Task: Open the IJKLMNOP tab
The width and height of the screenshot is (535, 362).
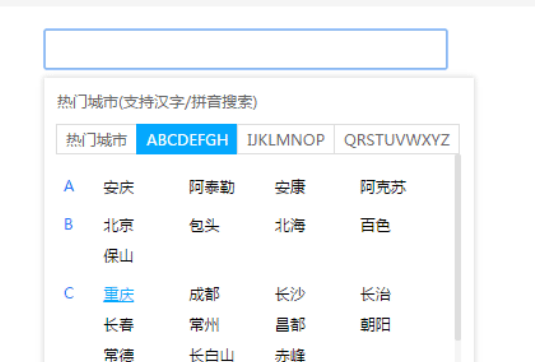Action: 286,140
